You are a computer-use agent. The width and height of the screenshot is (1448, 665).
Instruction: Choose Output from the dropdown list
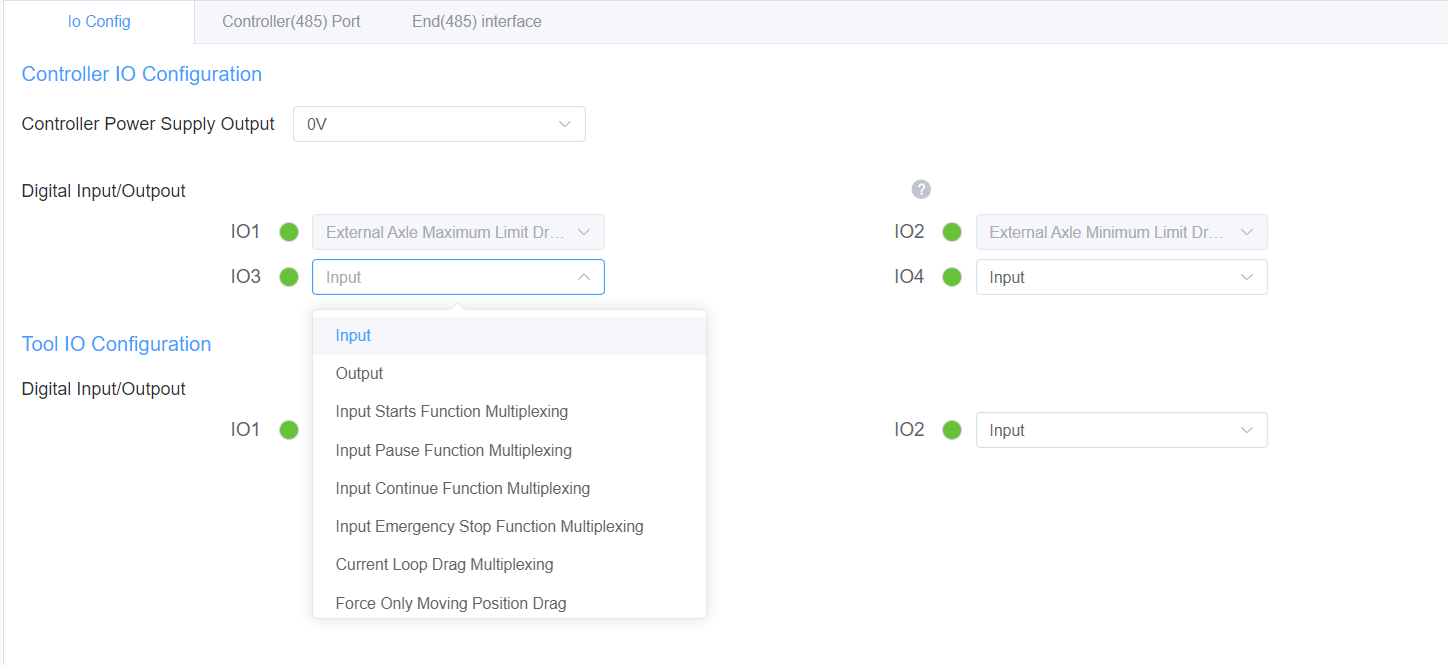[x=359, y=373]
